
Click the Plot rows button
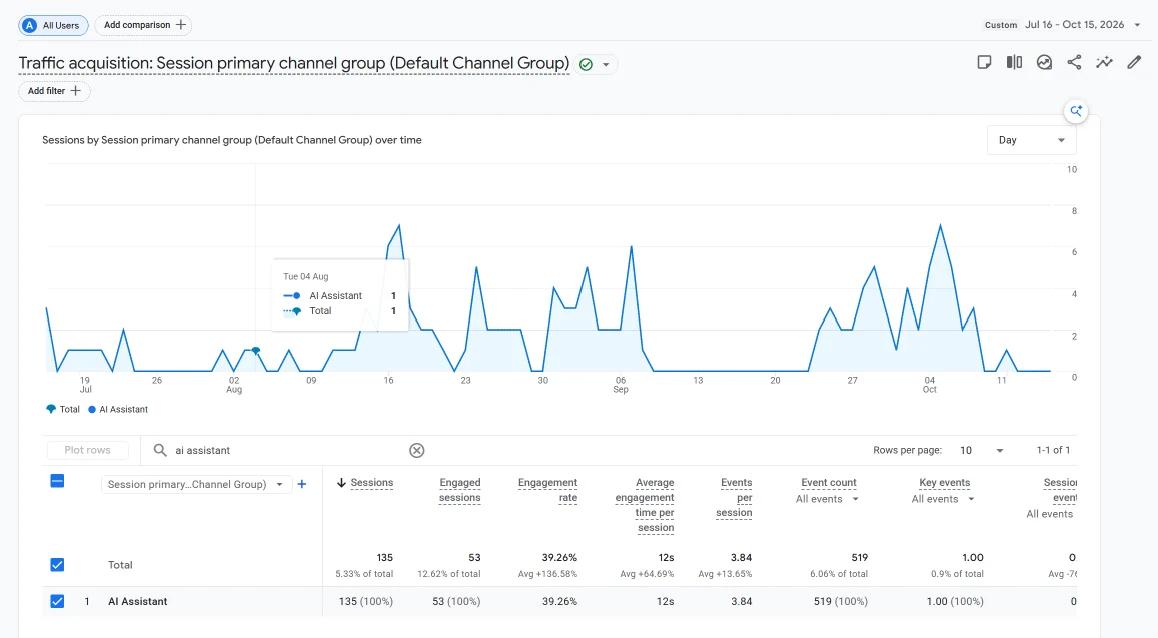pyautogui.click(x=87, y=450)
